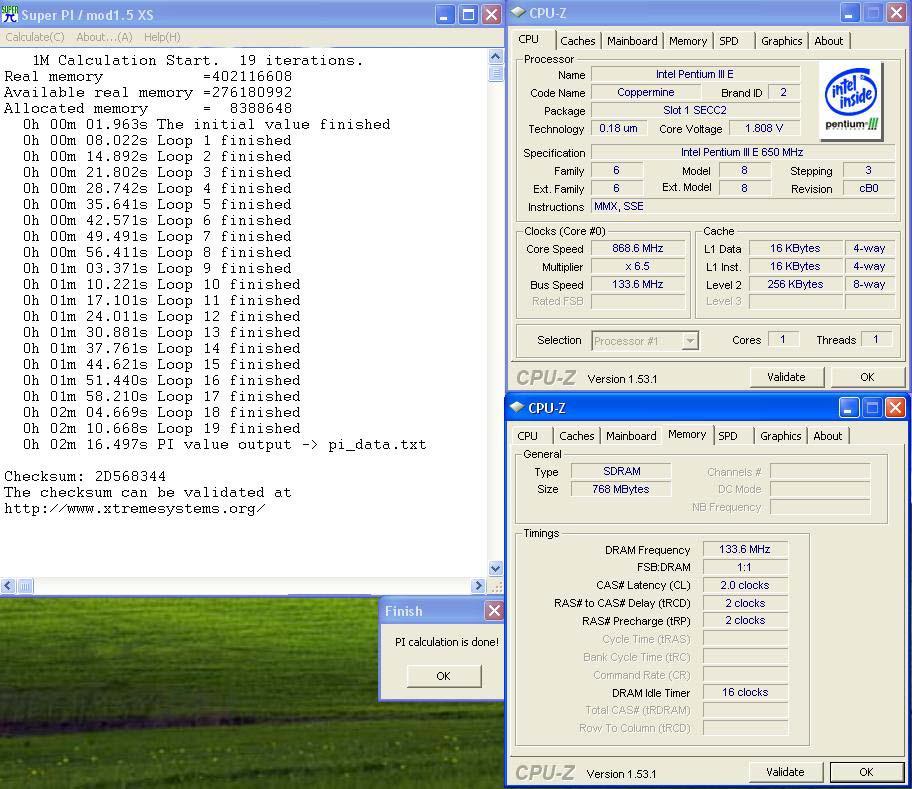This screenshot has height=789, width=912.
Task: Click the Multiplier value 'x 6.5'
Action: pos(637,266)
